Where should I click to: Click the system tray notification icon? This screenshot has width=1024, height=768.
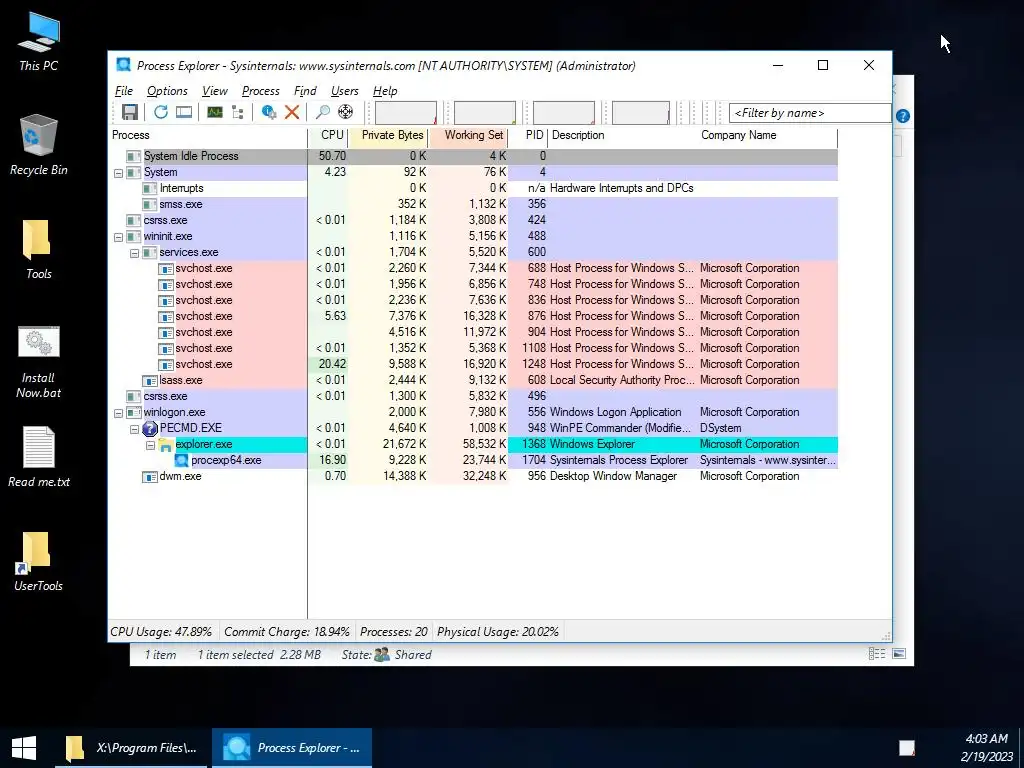pos(906,748)
